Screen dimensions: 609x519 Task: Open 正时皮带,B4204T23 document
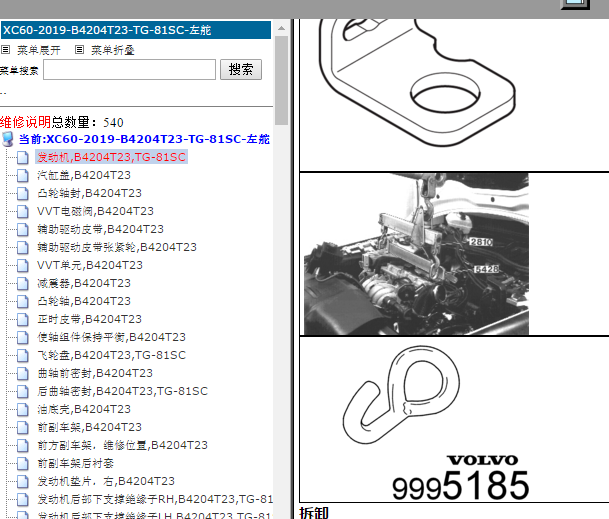coord(89,319)
